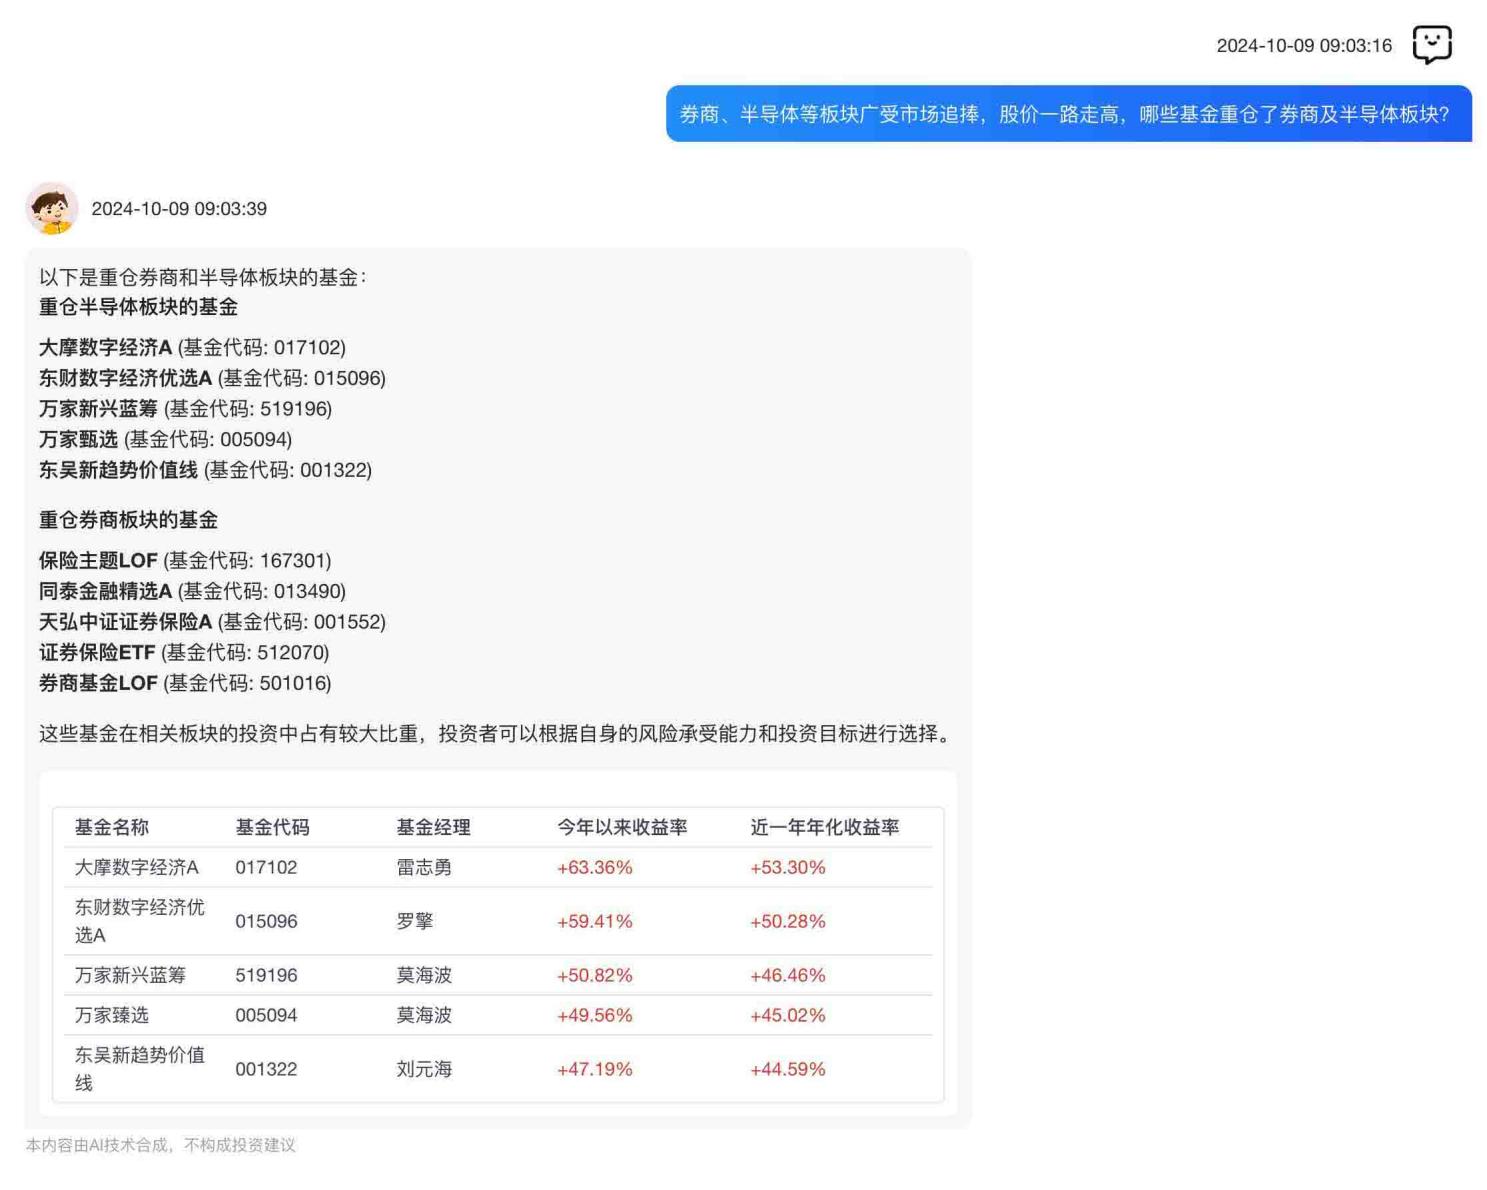Click '保险主题LOF (基金代码: 167301)'
1487x1190 pixels.
[x=185, y=561]
